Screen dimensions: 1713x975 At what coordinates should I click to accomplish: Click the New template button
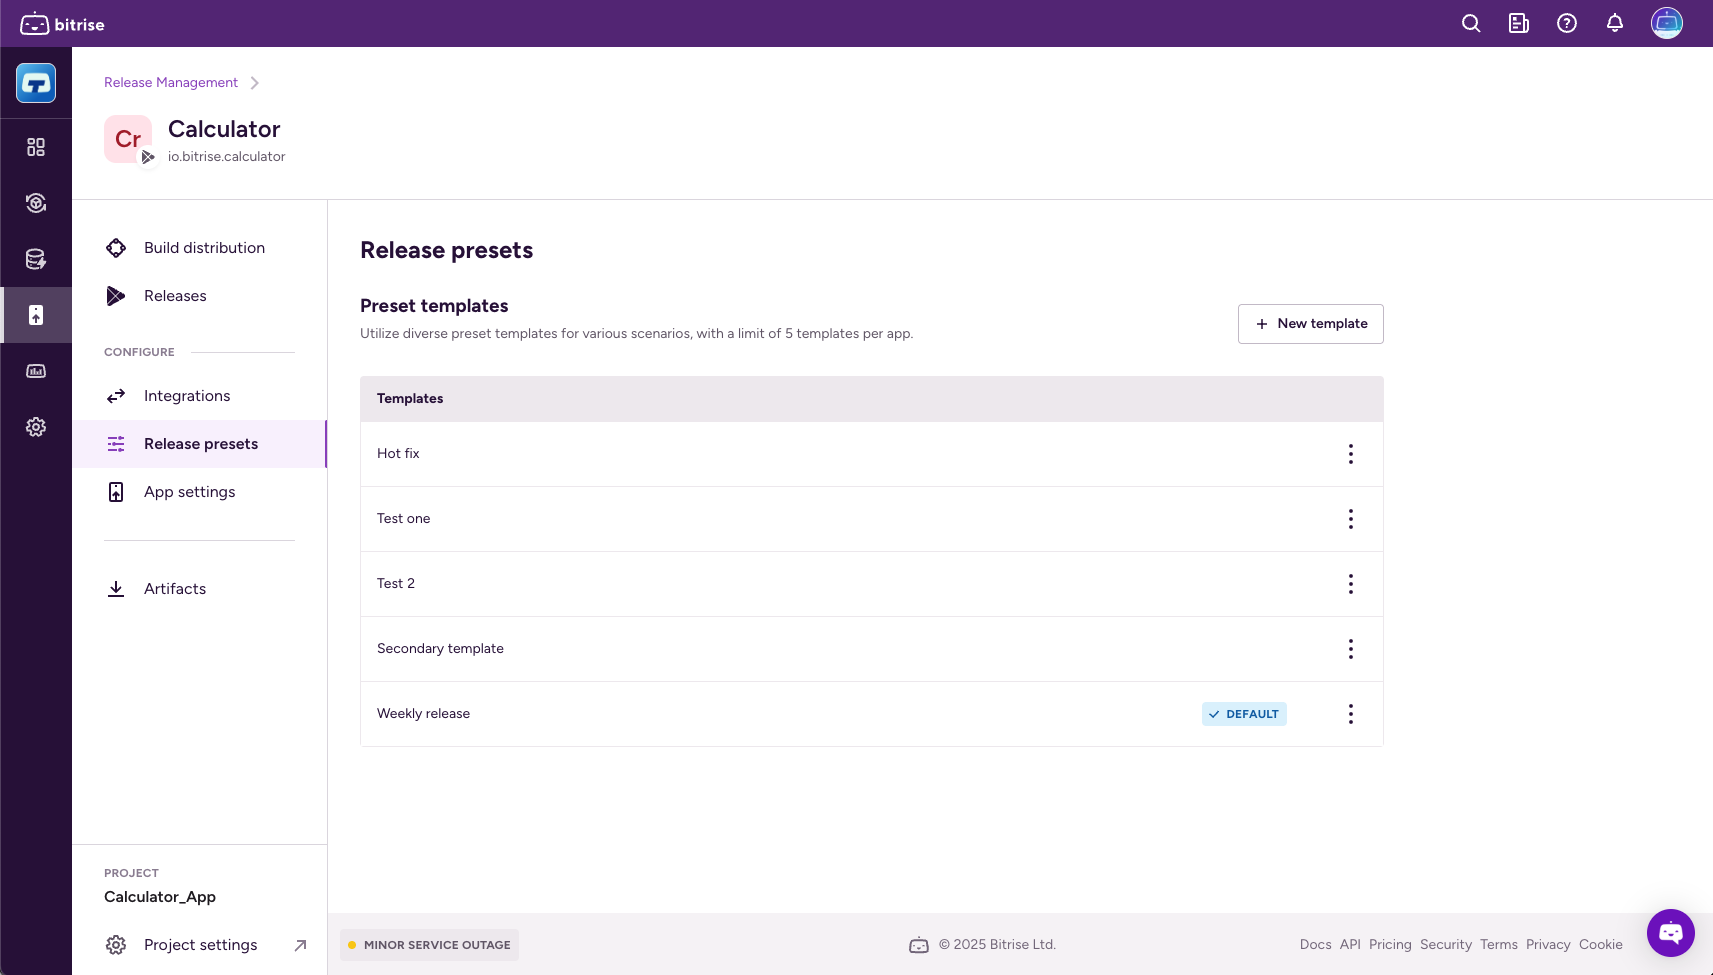(1310, 324)
